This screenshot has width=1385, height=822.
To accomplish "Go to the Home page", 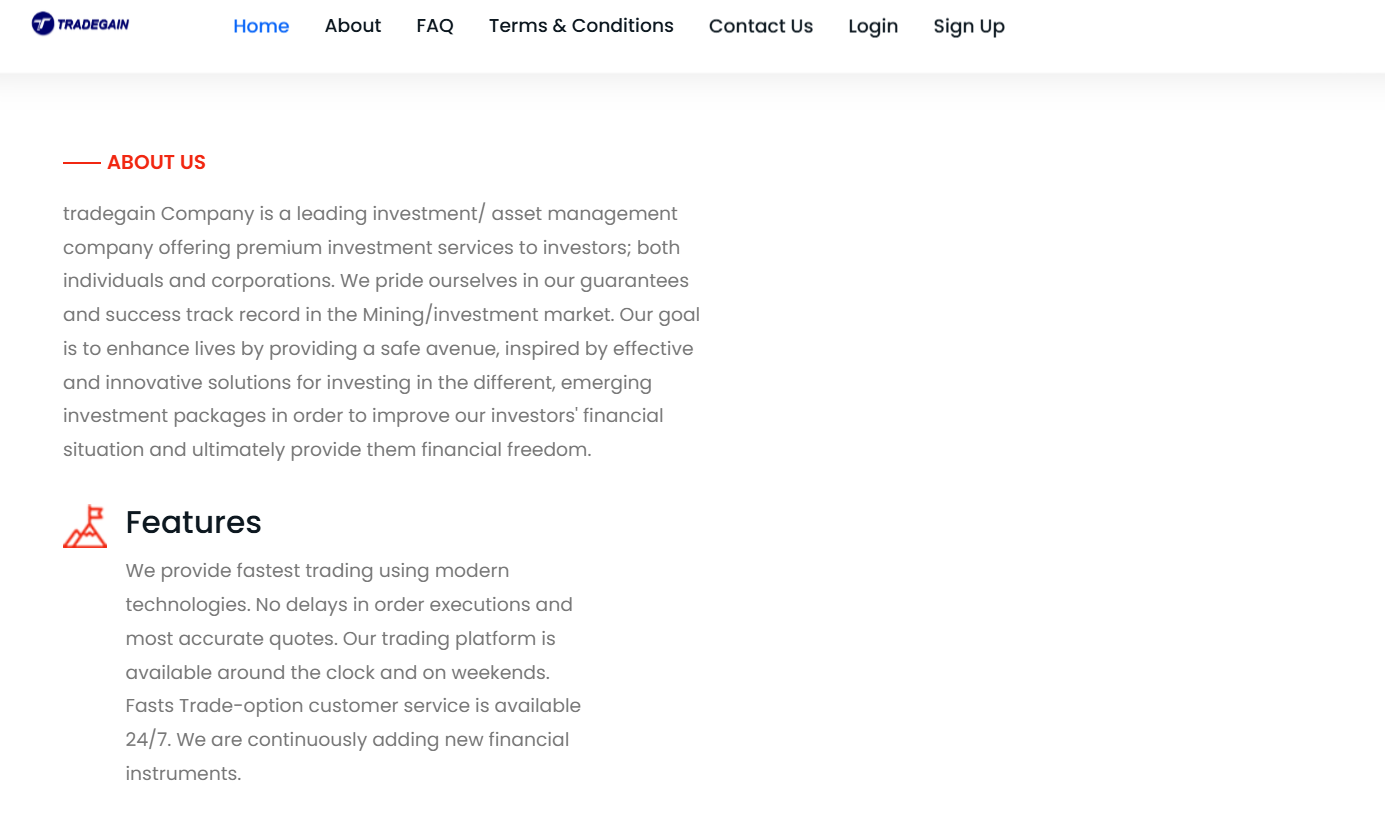I will tap(261, 26).
